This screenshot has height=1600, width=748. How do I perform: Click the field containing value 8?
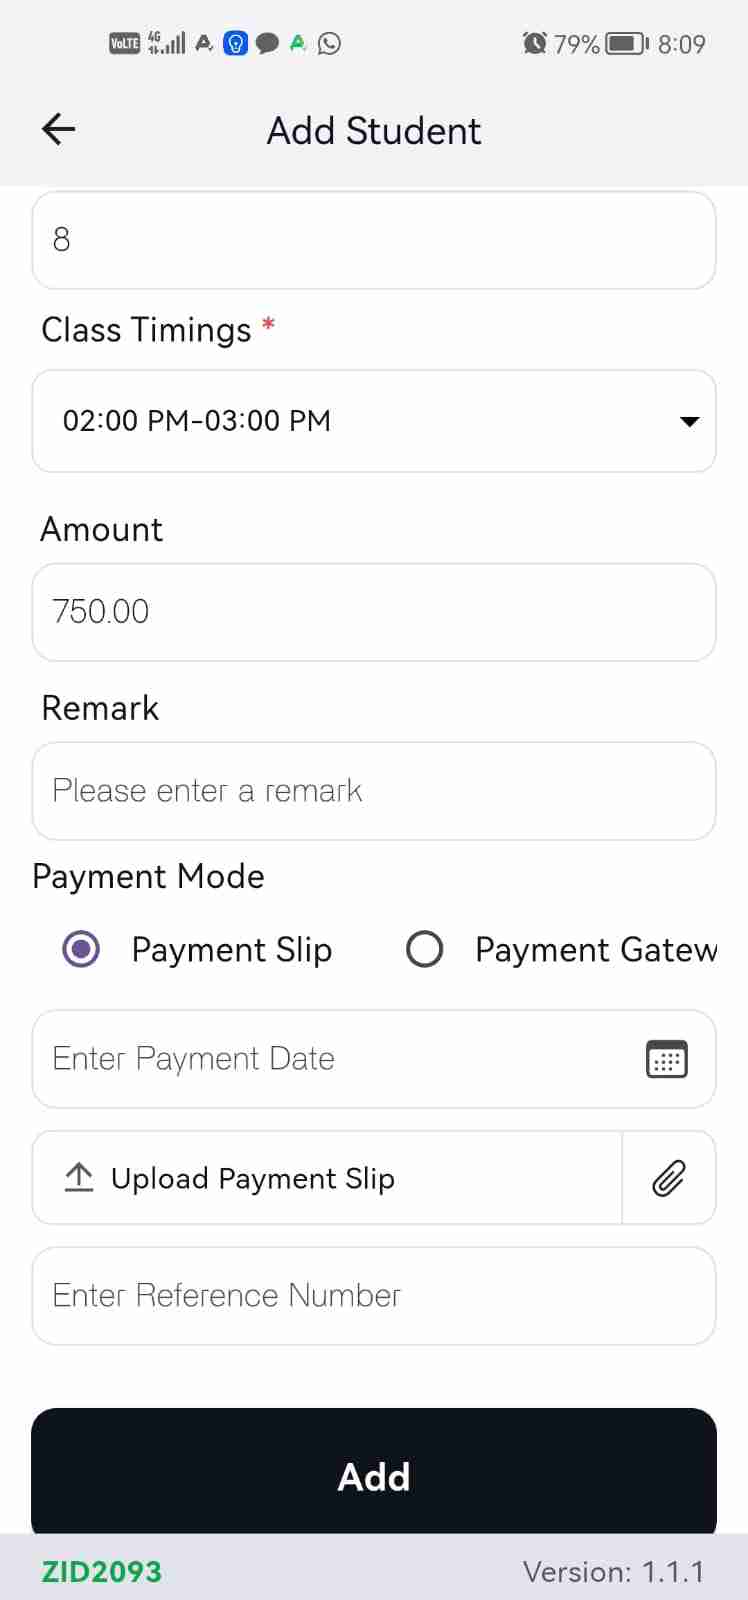374,240
